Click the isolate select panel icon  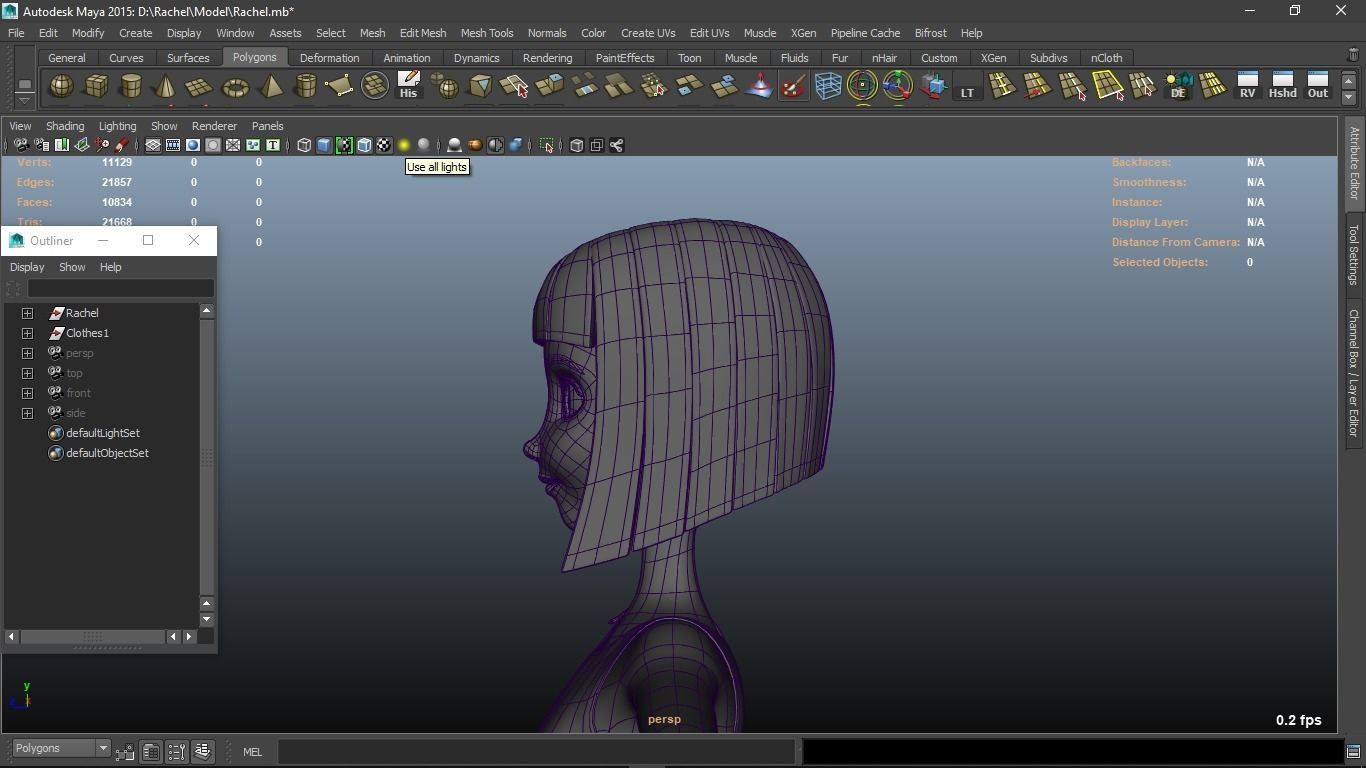tap(546, 145)
